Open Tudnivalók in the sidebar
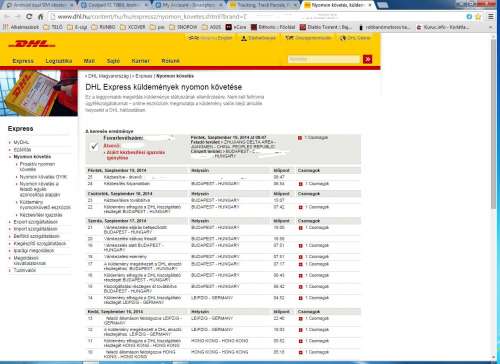Viewport: 500px width, 364px height. (x=24, y=270)
